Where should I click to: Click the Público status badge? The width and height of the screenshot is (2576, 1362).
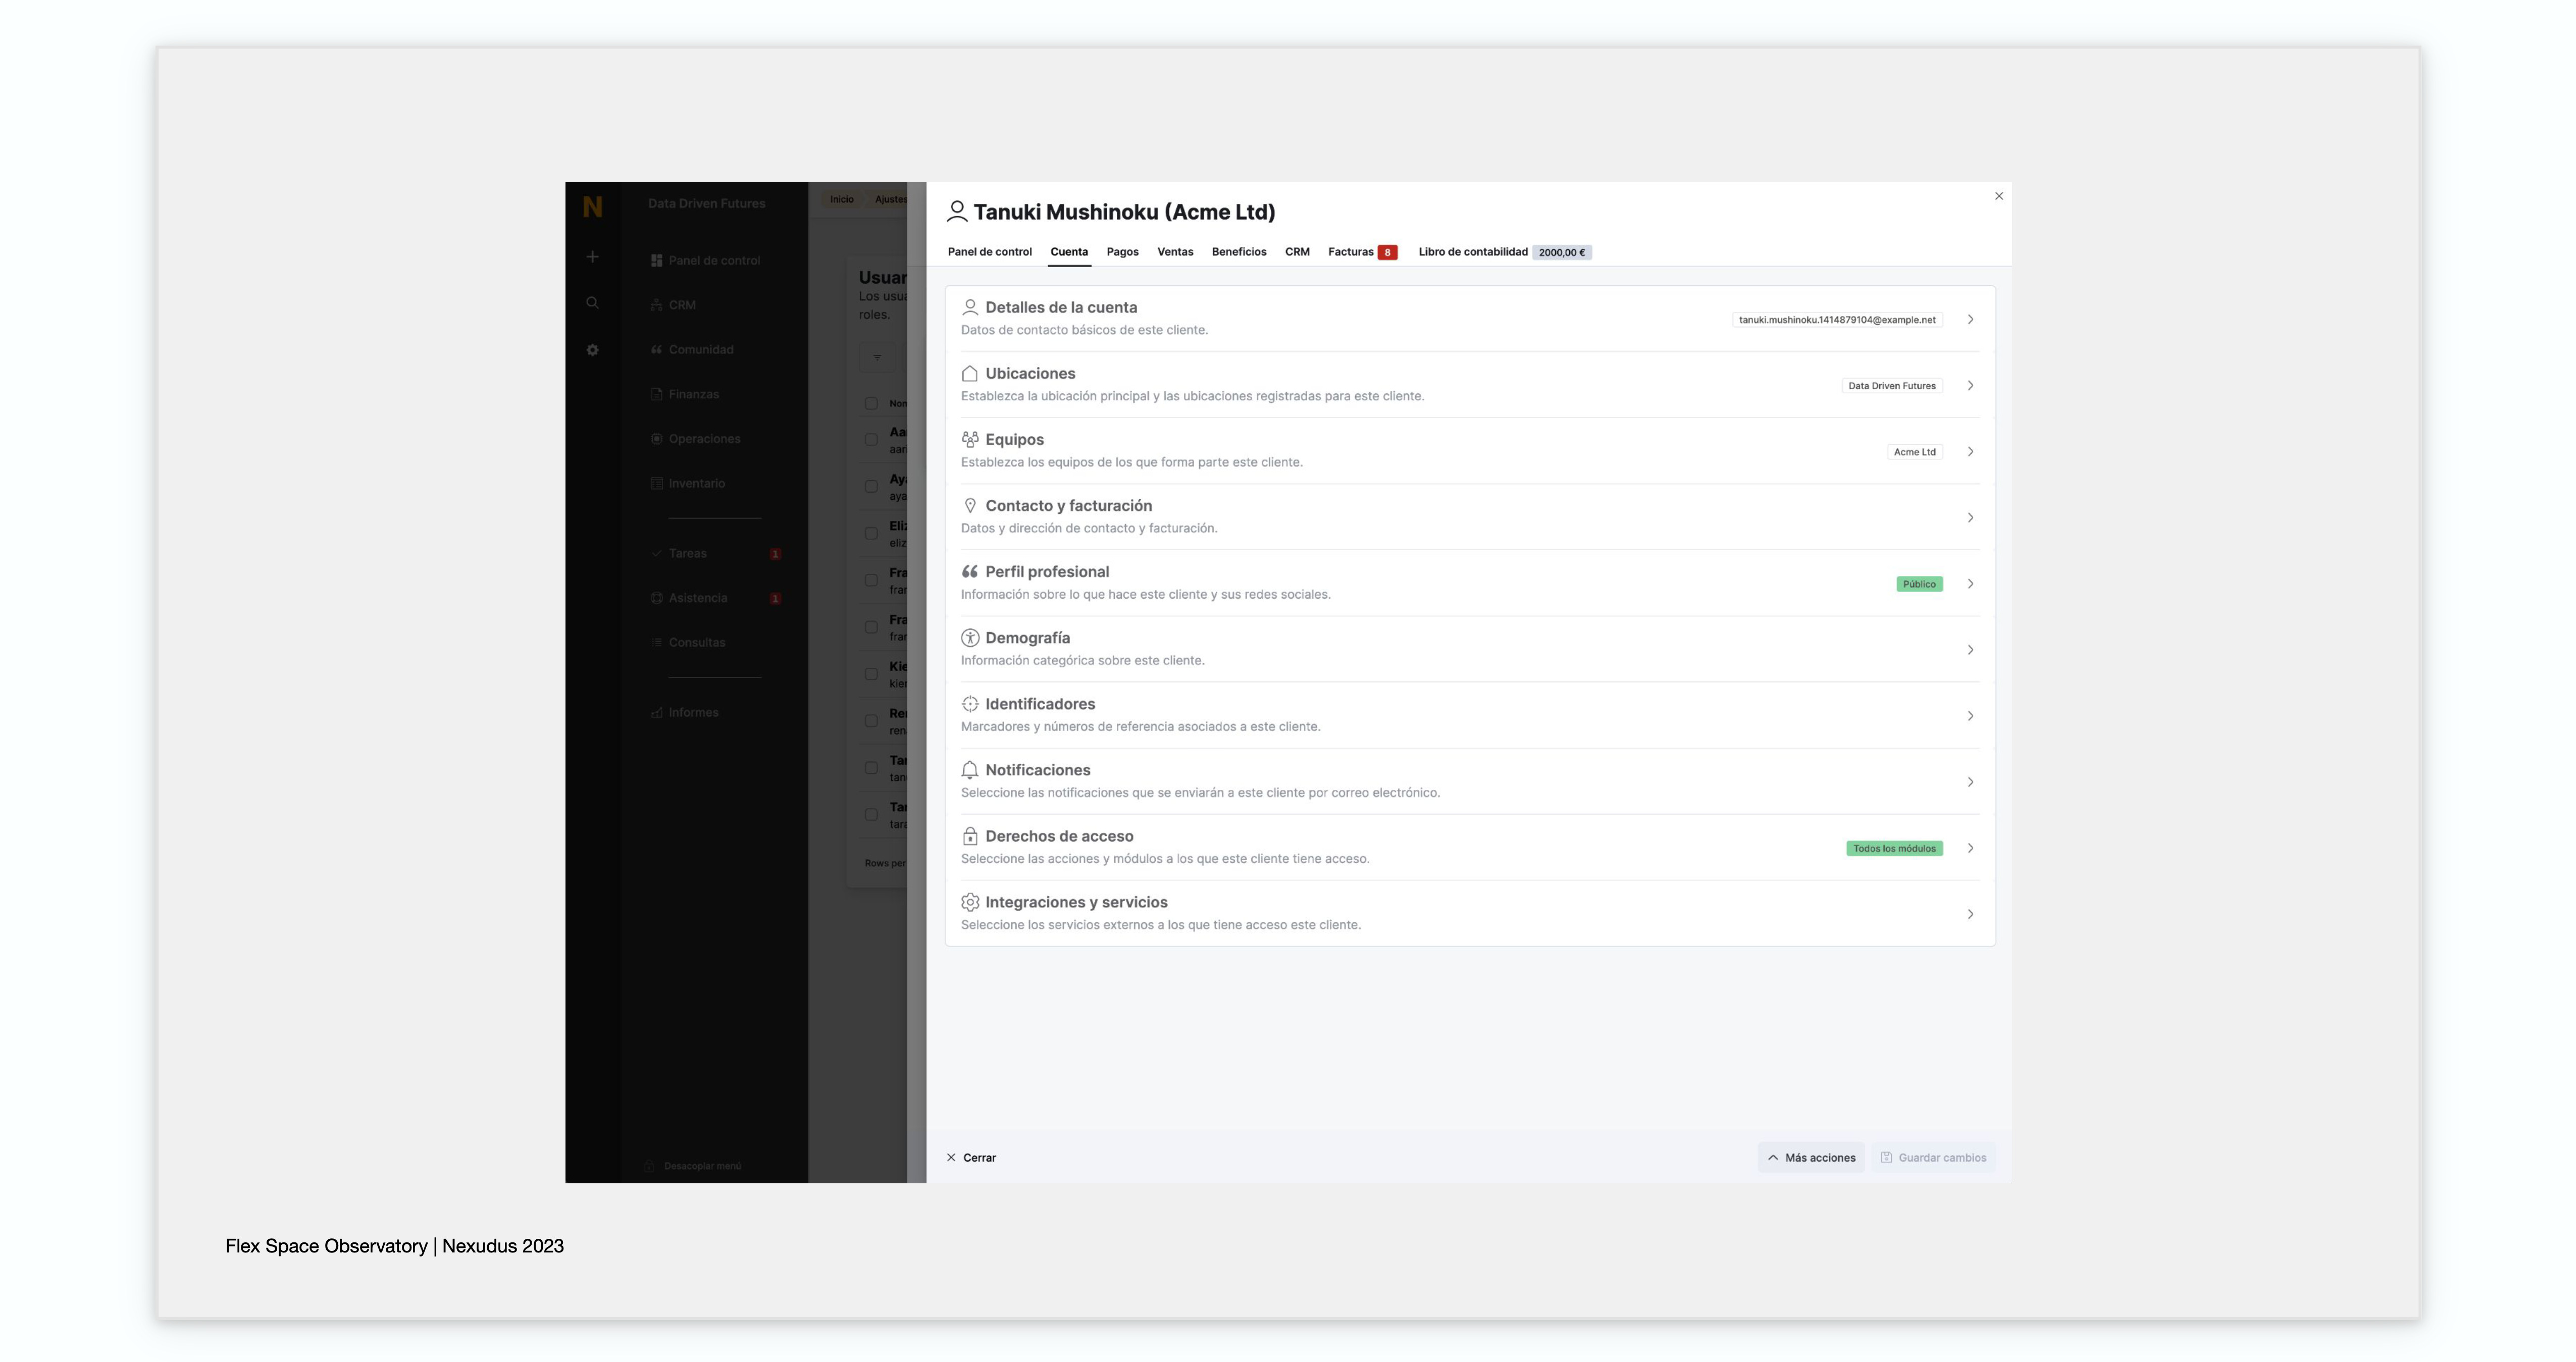click(x=1919, y=584)
